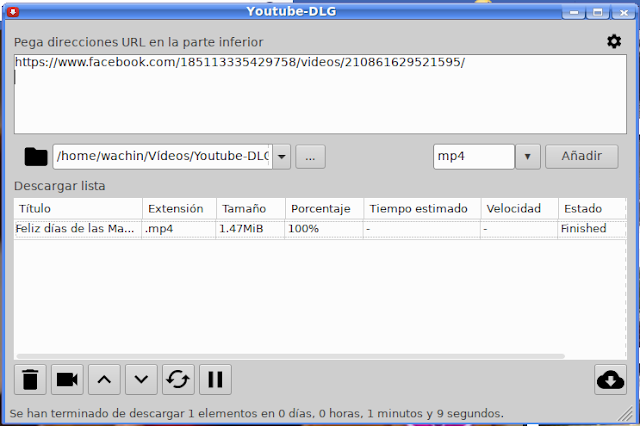Click the '.mp4' extension cell
Viewport: 640px width, 426px height.
pos(179,229)
